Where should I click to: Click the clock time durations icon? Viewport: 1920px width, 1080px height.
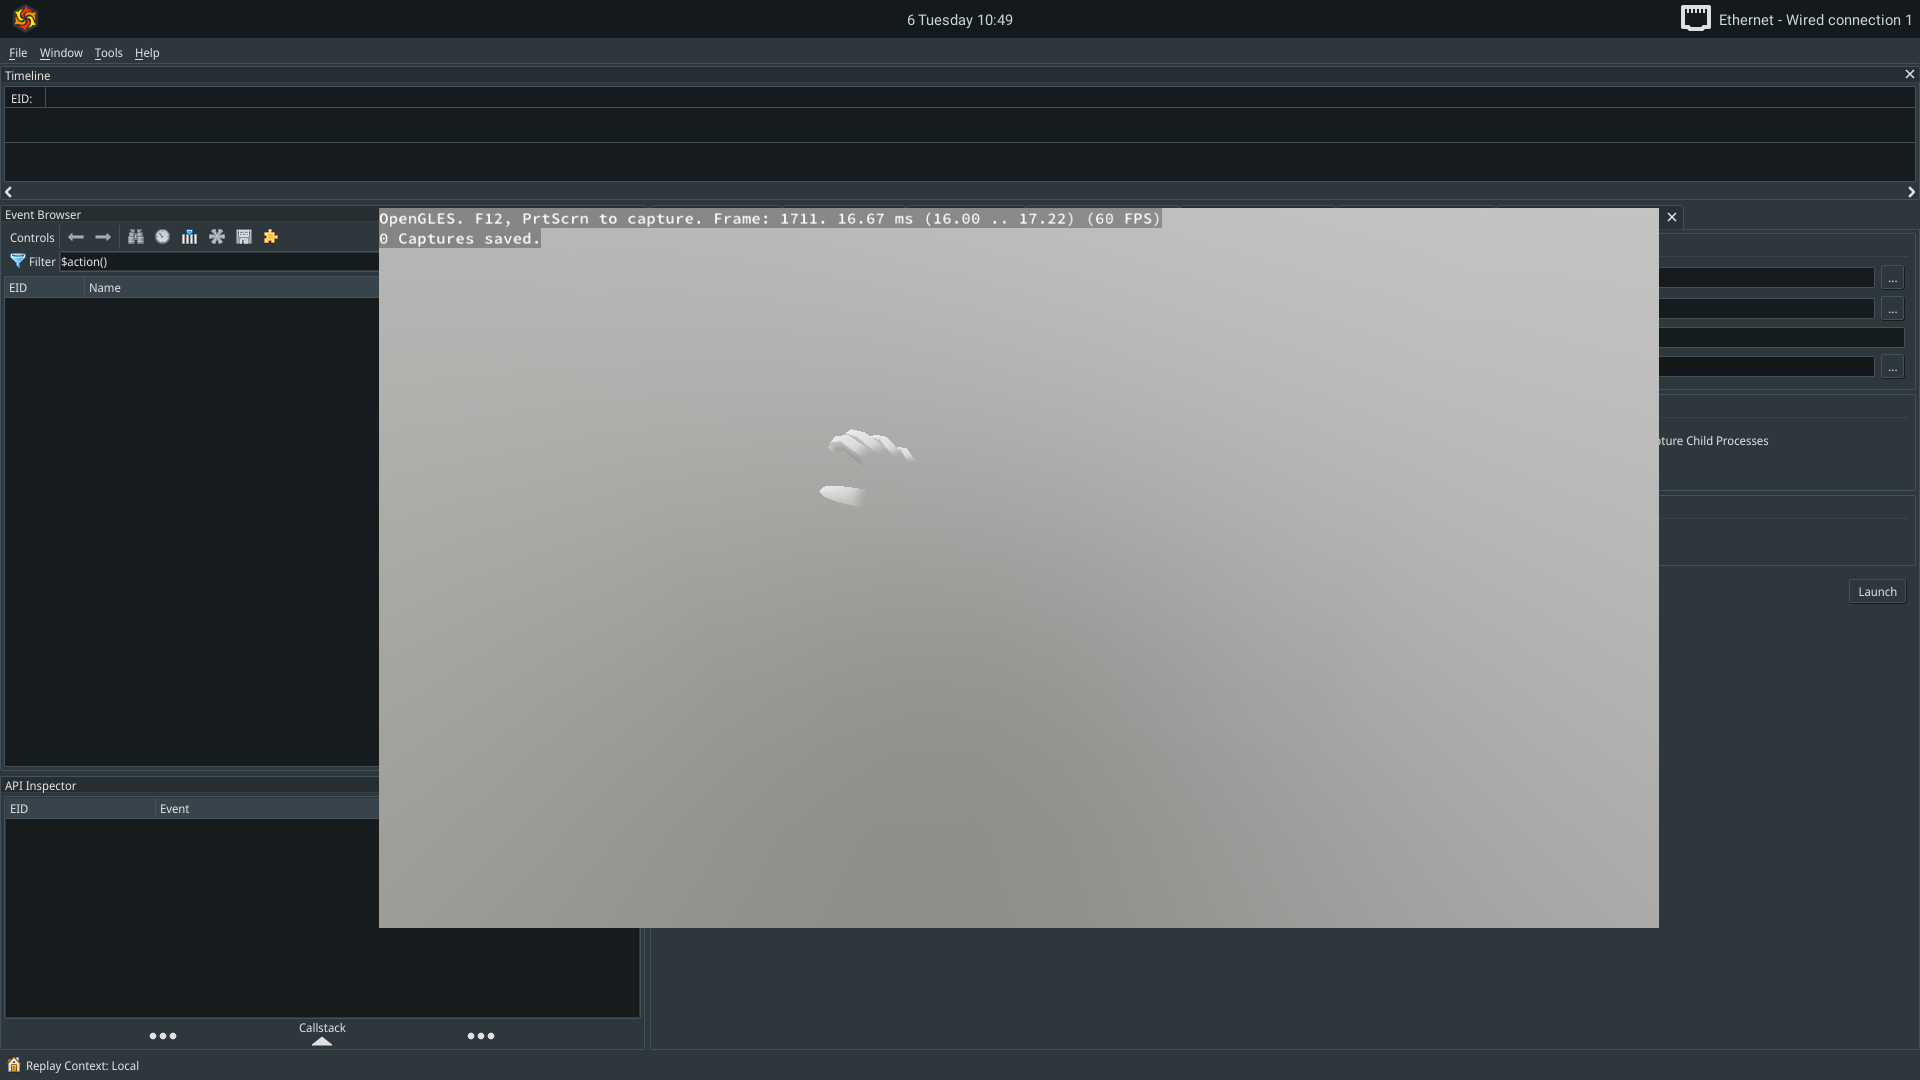pyautogui.click(x=162, y=237)
